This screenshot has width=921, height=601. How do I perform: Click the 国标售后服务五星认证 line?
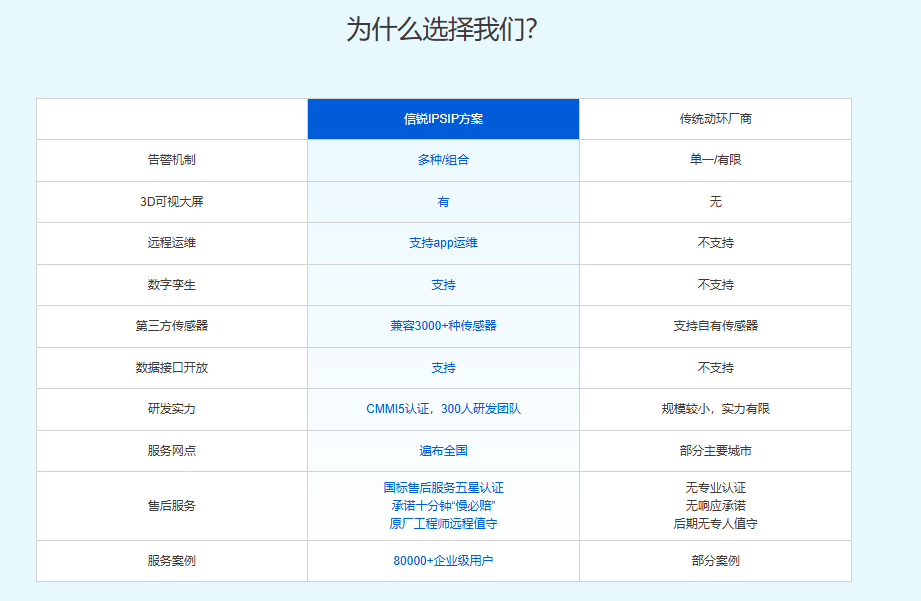[443, 488]
